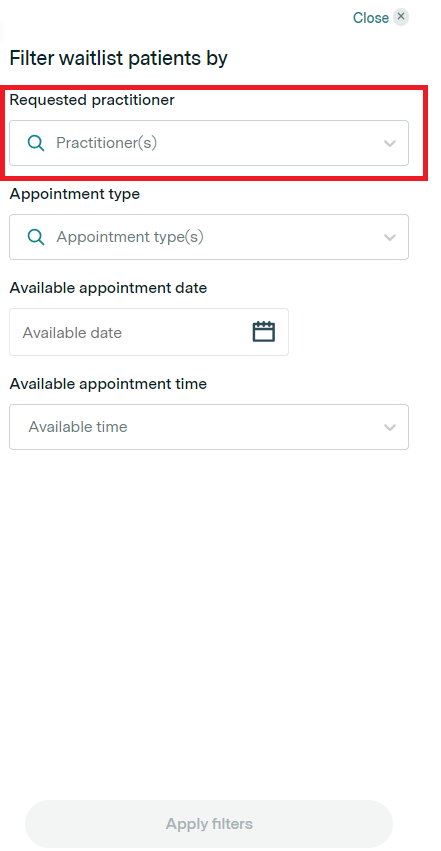Image resolution: width=441 pixels, height=851 pixels.
Task: Open the Available time select box
Action: pos(209,427)
